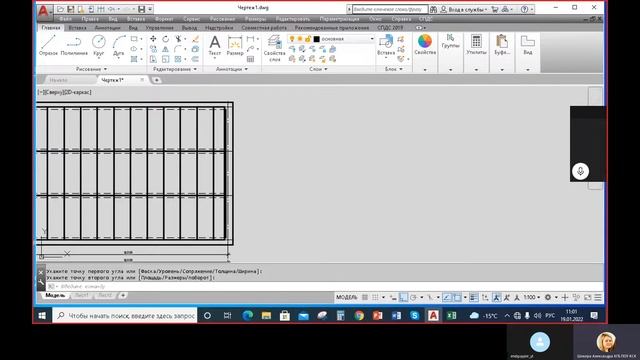Activate the Rotate tool icon
The image size is (640, 360).
(165, 39)
